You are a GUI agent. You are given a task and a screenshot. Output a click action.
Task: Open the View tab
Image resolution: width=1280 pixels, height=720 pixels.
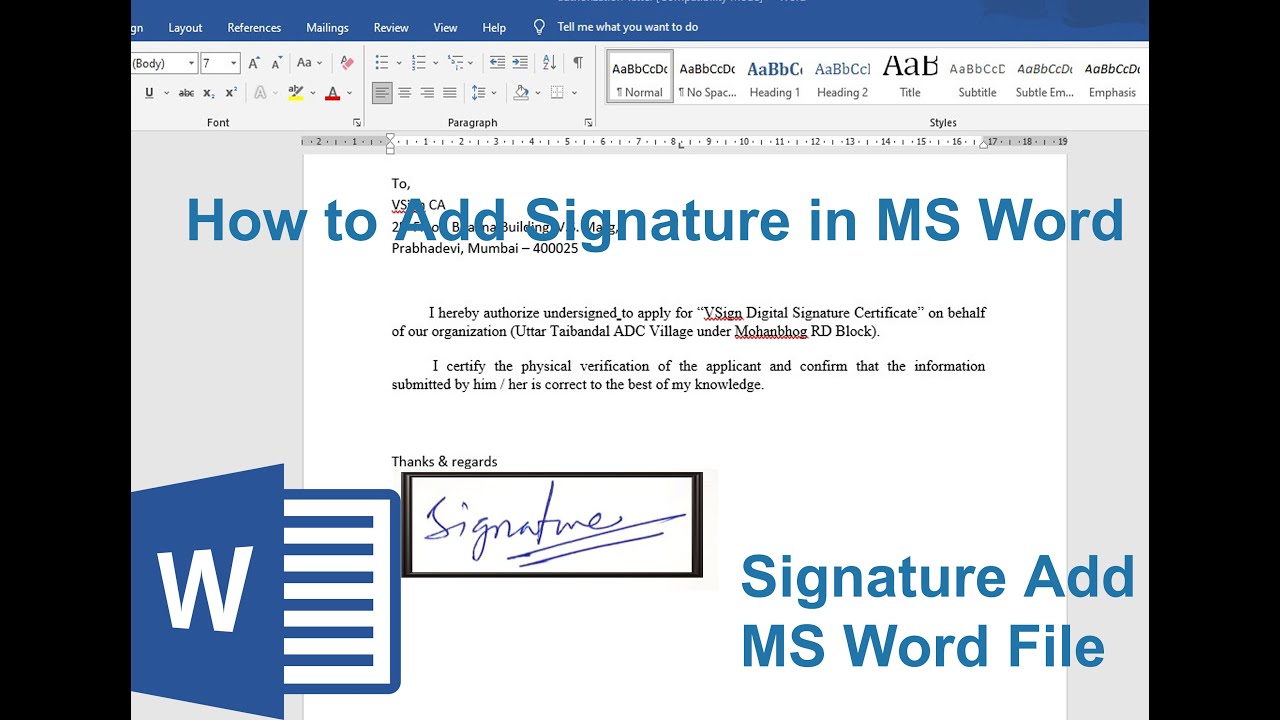[x=445, y=27]
